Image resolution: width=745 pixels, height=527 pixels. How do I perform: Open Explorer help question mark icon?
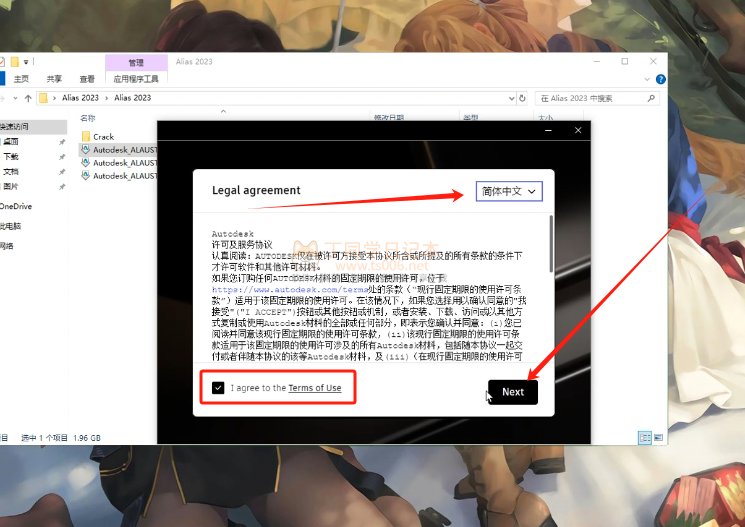coord(660,79)
